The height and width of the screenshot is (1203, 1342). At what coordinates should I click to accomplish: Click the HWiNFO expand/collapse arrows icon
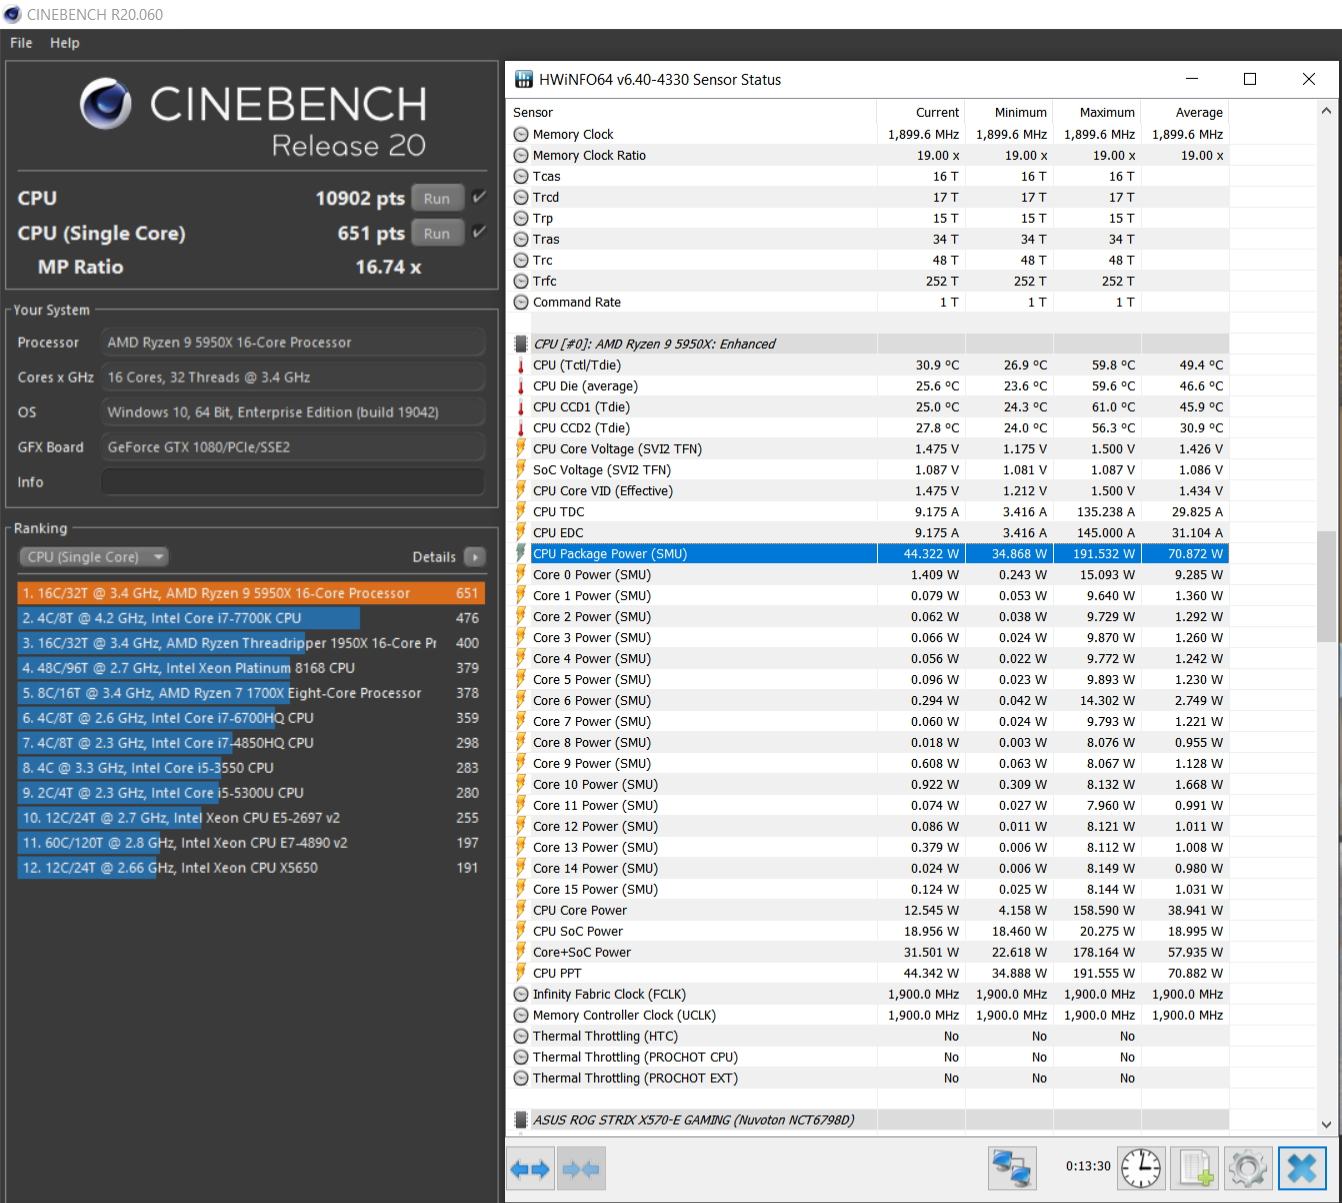click(530, 1168)
